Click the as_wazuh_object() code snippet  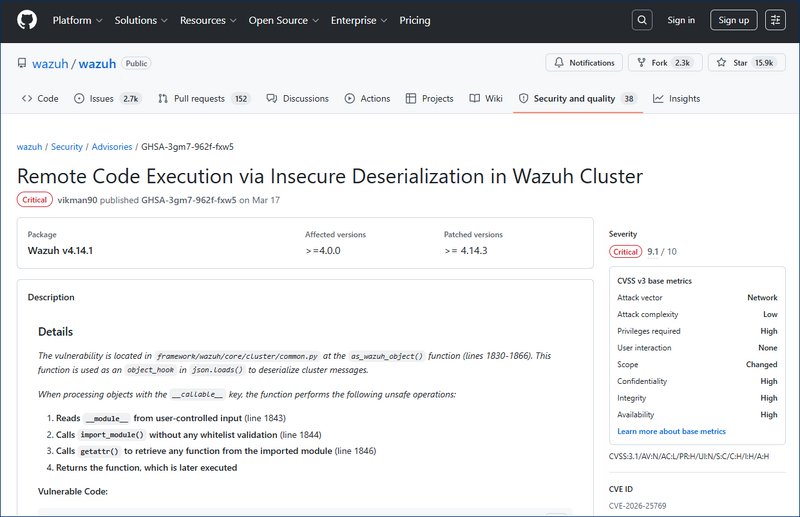387,356
